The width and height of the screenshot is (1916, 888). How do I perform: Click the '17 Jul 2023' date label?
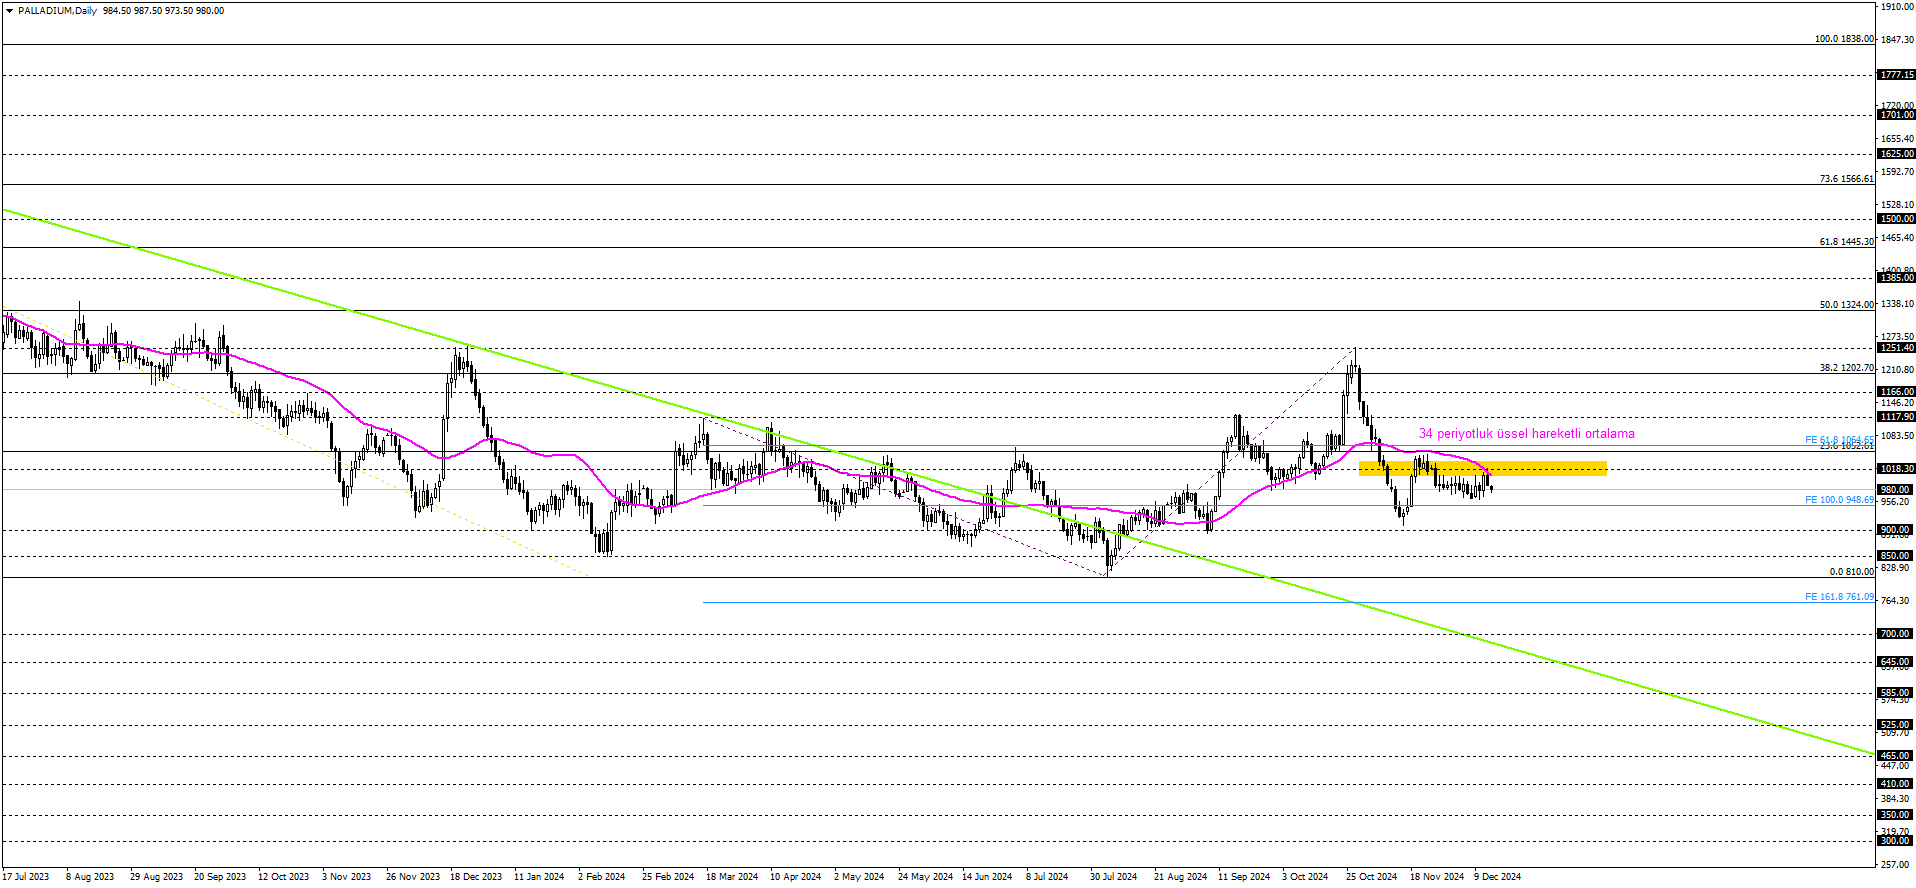25,877
